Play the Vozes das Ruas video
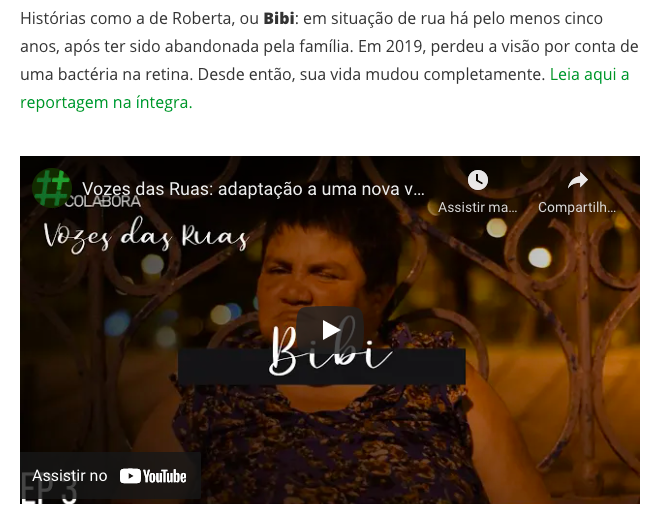 330,330
